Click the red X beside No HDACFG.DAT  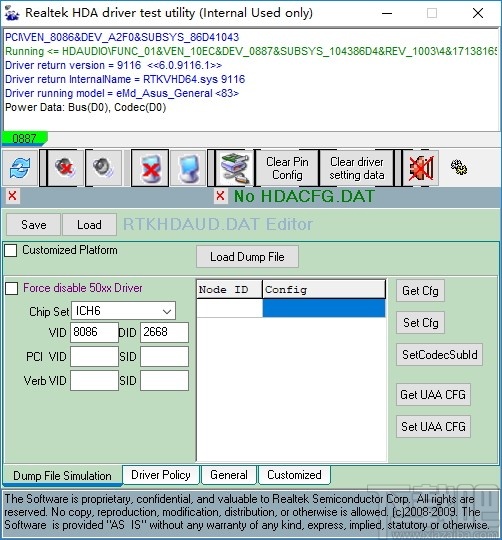pos(220,196)
